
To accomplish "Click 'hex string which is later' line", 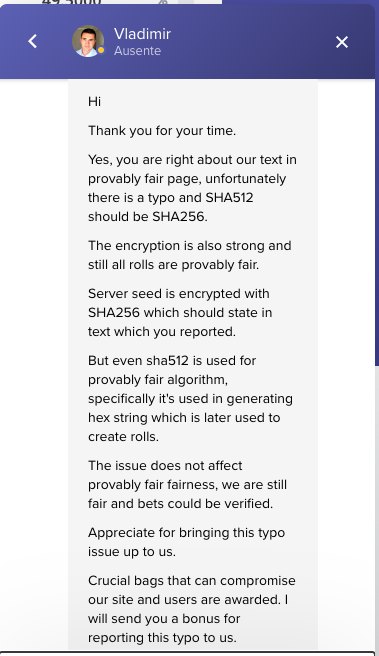I will pos(184,418).
